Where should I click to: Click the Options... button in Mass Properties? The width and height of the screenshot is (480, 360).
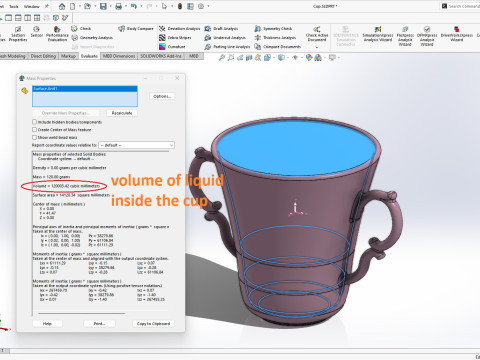pos(162,96)
